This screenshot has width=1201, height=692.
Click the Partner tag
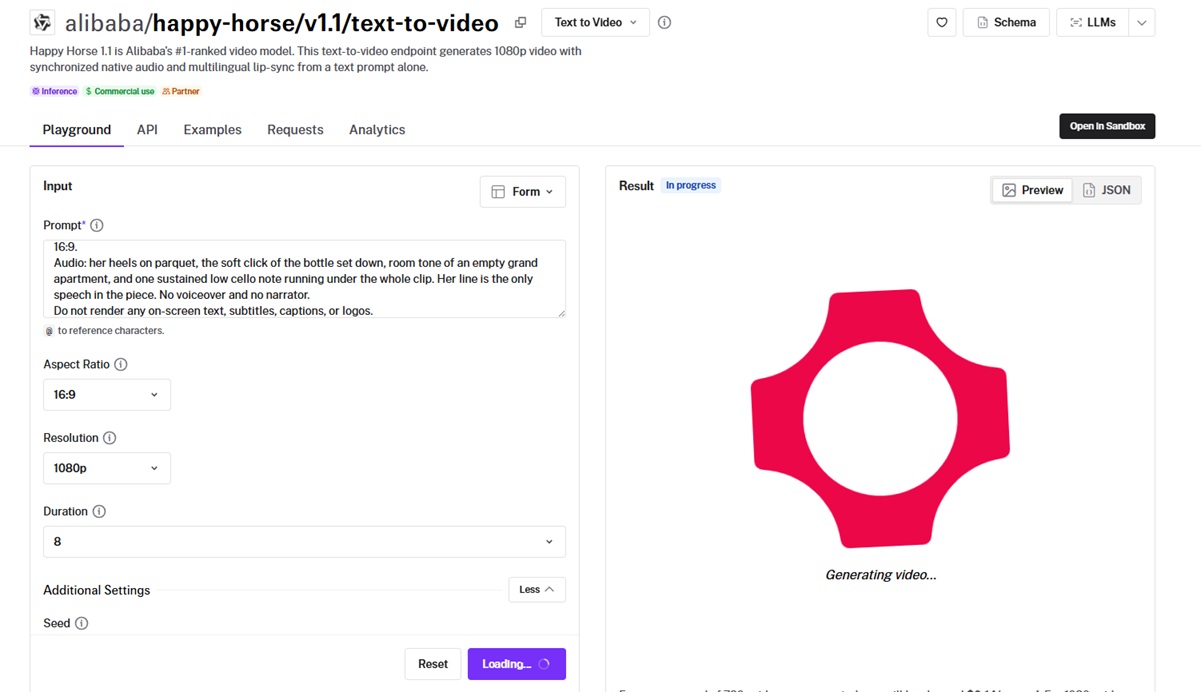click(181, 91)
